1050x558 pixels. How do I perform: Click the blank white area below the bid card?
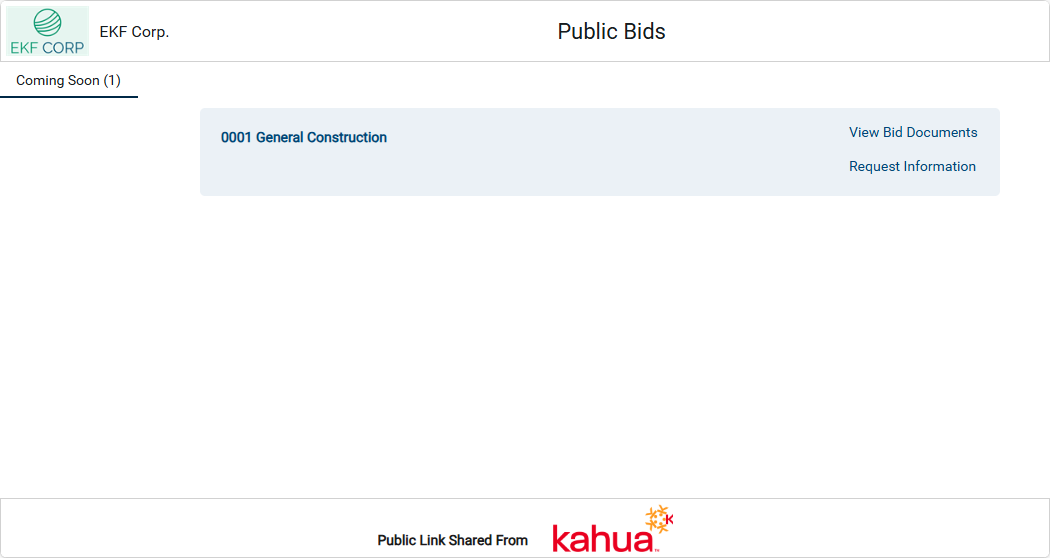coord(600,340)
